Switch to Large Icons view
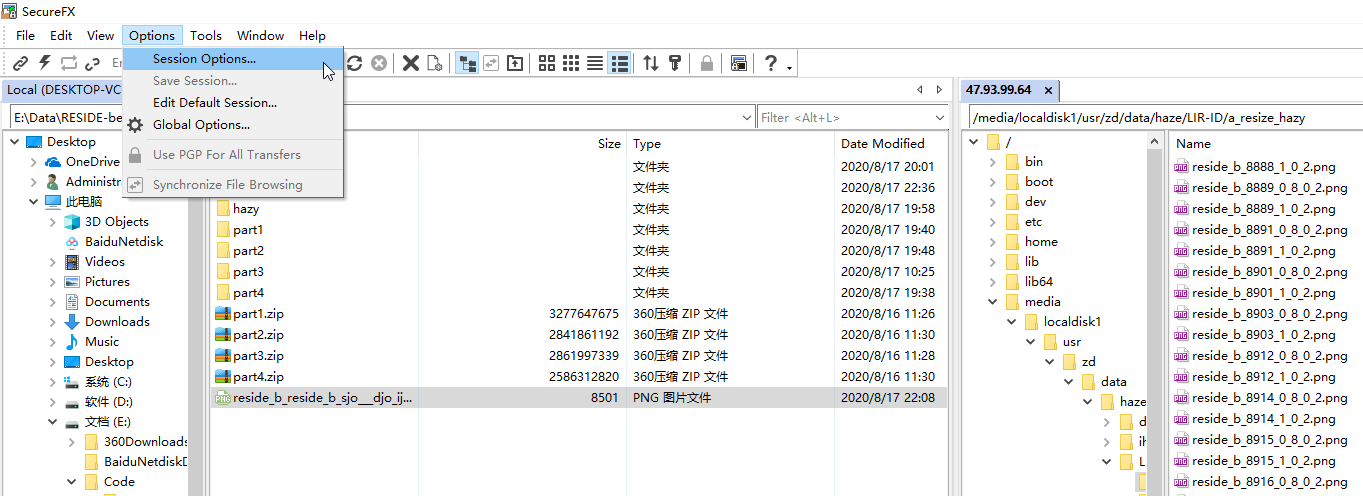This screenshot has height=496, width=1363. (547, 63)
